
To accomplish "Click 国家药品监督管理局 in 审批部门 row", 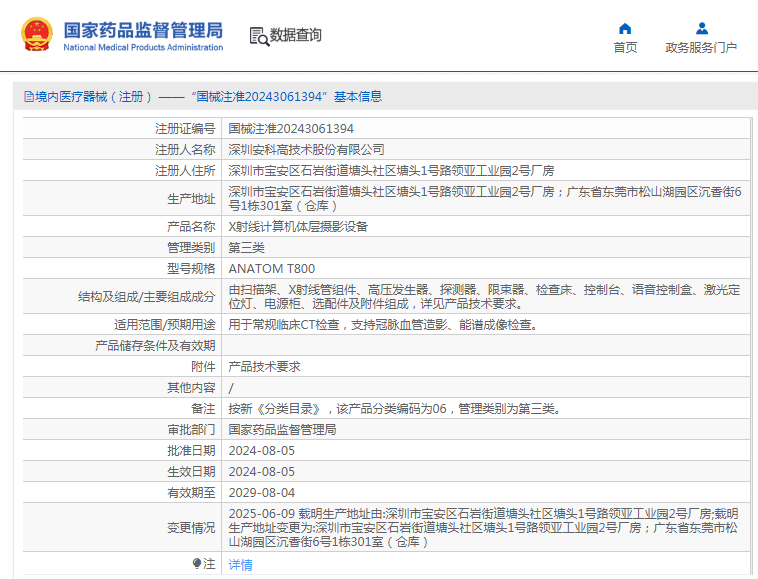I will coord(282,430).
